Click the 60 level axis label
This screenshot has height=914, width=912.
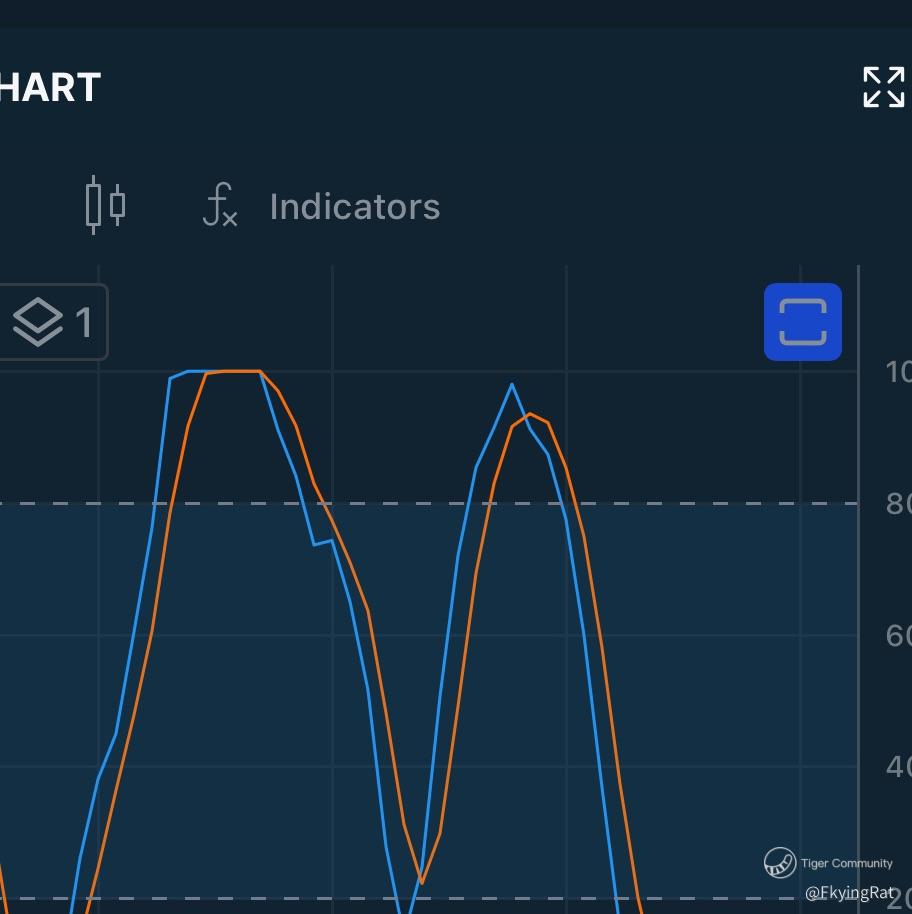coord(899,635)
